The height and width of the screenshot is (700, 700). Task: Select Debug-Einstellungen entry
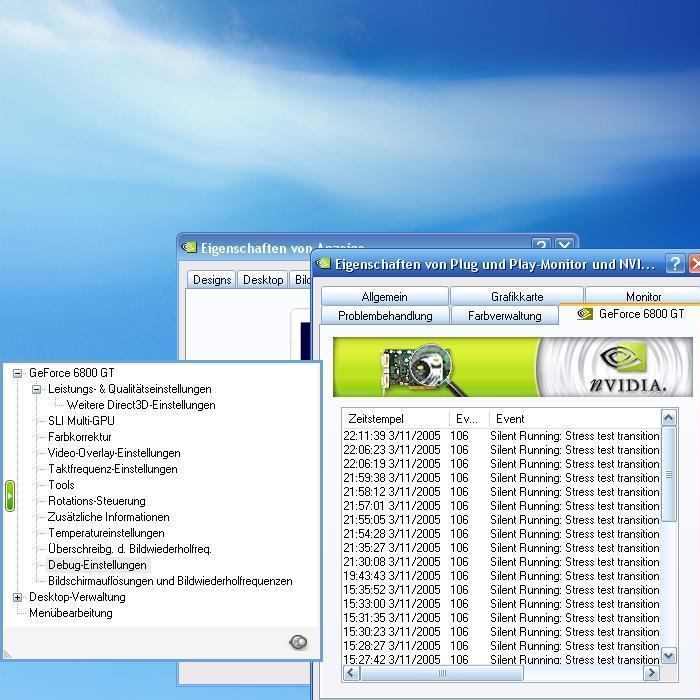[97, 565]
